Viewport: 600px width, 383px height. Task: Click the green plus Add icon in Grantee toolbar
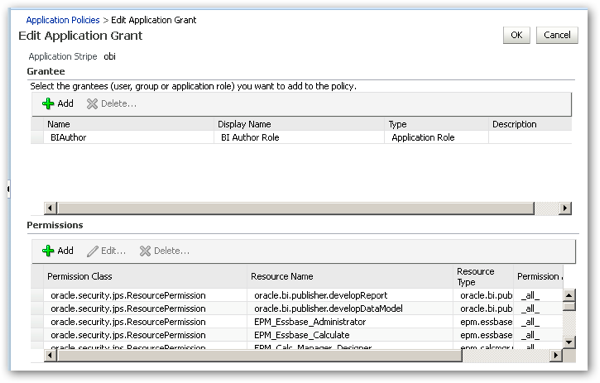pyautogui.click(x=48, y=103)
